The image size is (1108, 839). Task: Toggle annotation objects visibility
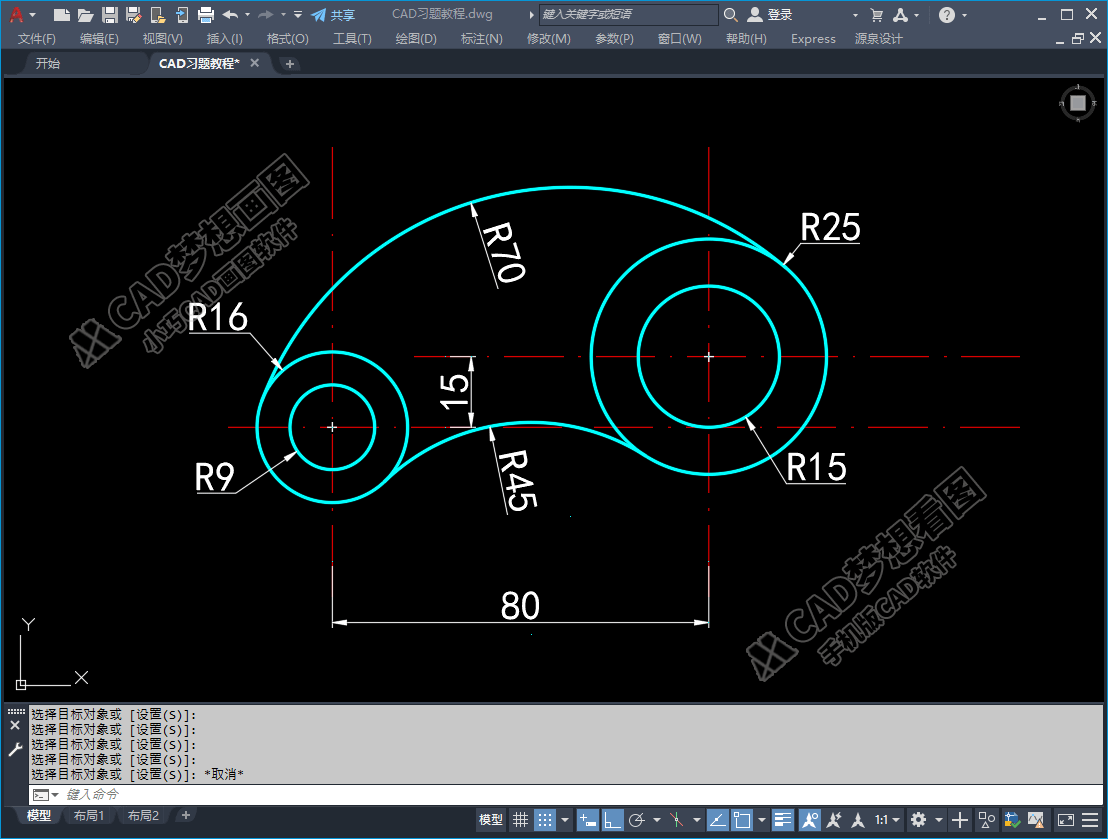(x=809, y=820)
